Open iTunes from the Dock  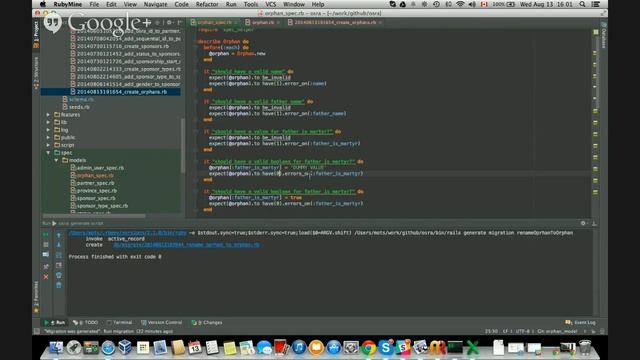[299, 347]
